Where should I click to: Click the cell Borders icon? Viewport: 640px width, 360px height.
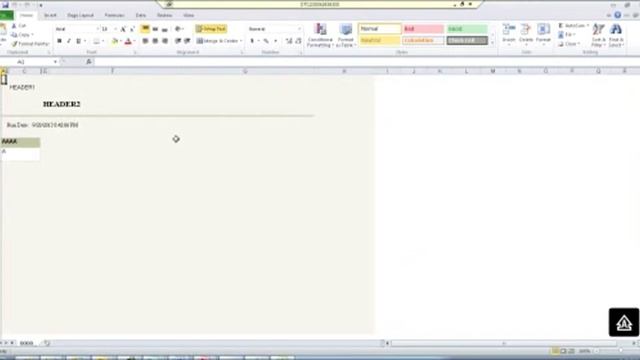tap(96, 41)
